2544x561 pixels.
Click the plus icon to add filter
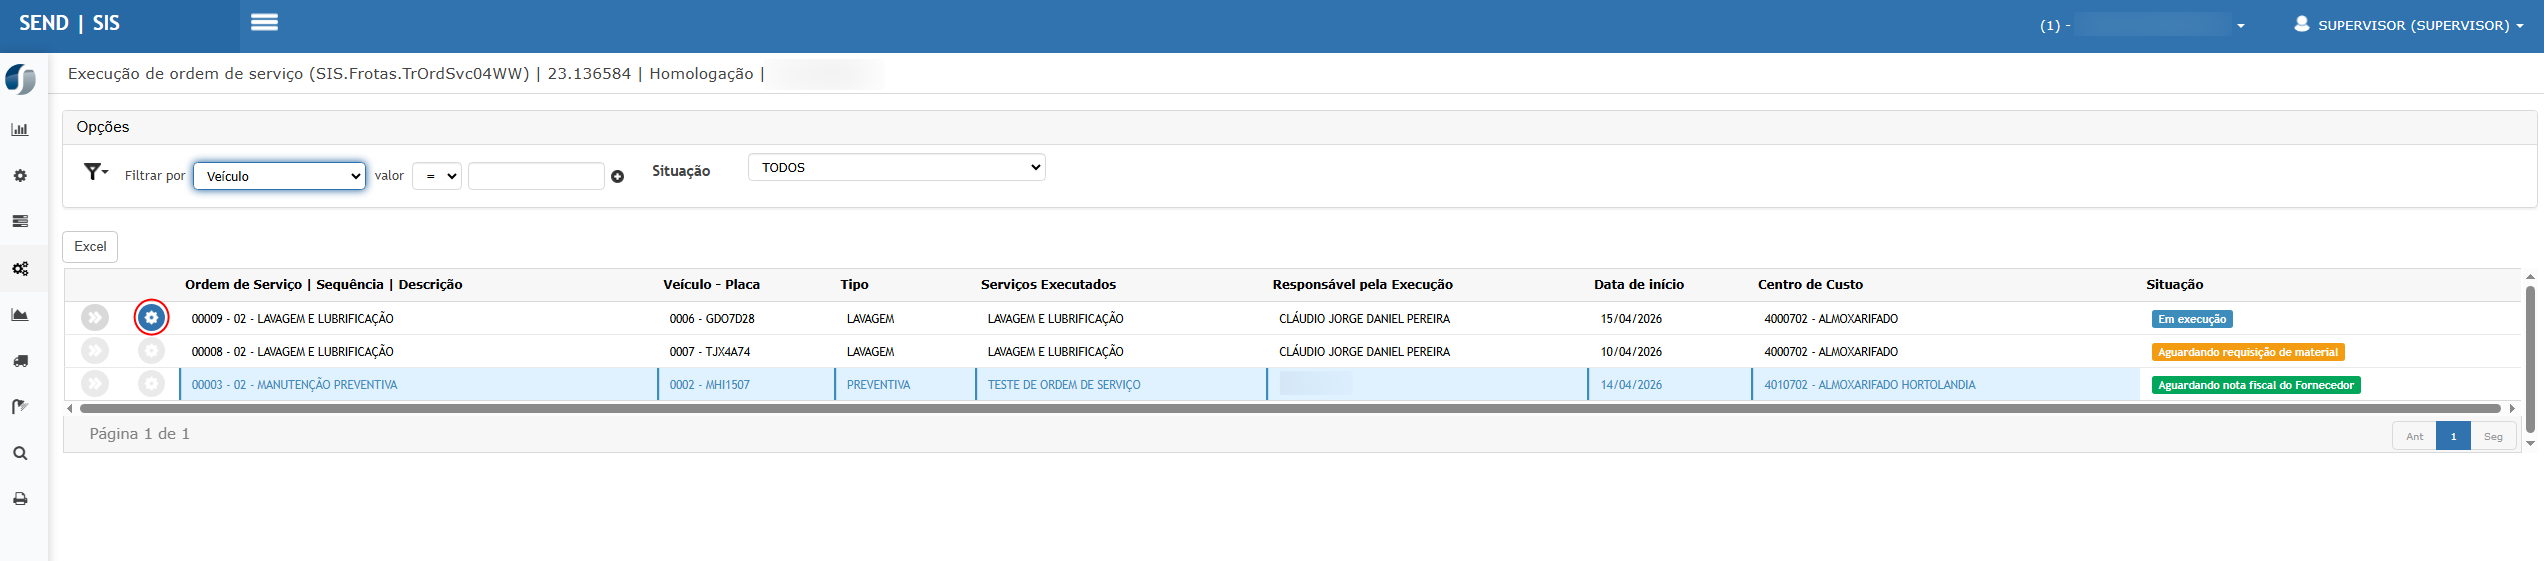coord(617,177)
